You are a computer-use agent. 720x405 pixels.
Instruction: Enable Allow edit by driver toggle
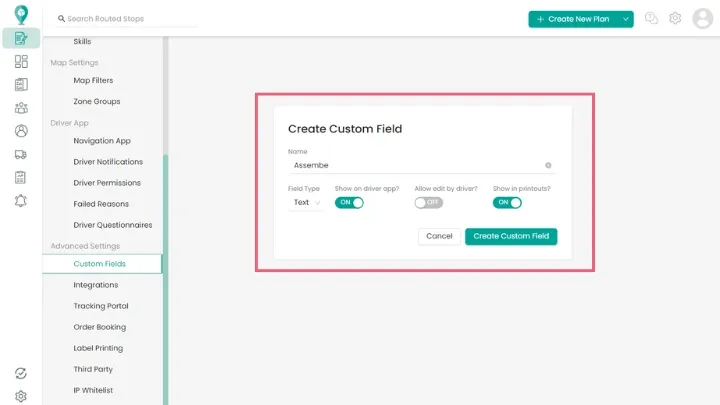(x=428, y=202)
